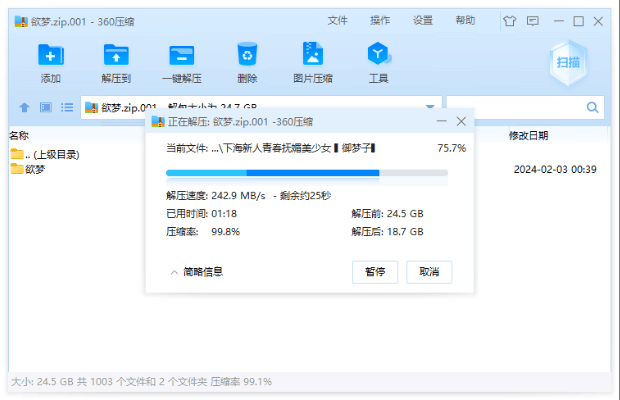Viewport: 620px width, 400px height.
Task: Click the 压缩率: 99.8% text
Action: (x=203, y=232)
